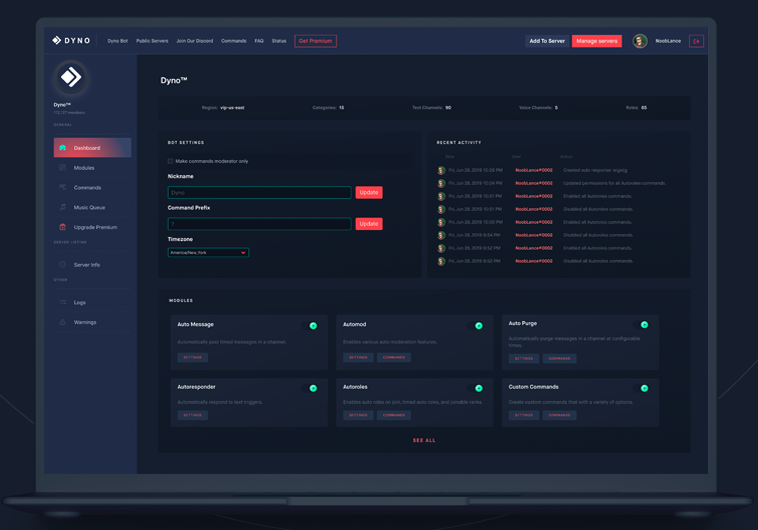Image resolution: width=758 pixels, height=530 pixels.
Task: Toggle 'Make commands moderator only' checkbox
Action: click(170, 161)
